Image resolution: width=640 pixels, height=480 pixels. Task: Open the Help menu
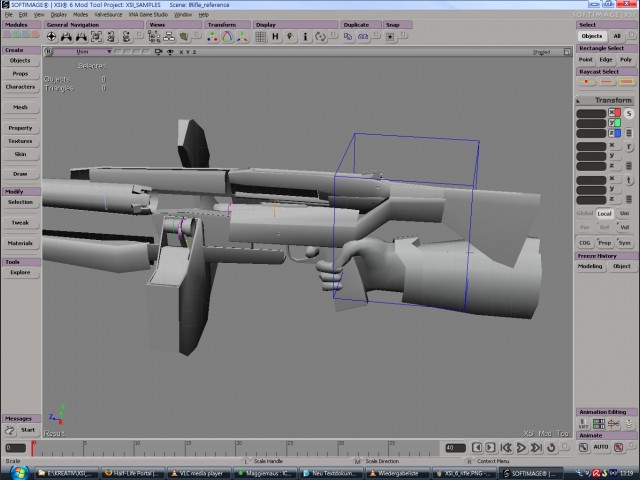(x=204, y=15)
